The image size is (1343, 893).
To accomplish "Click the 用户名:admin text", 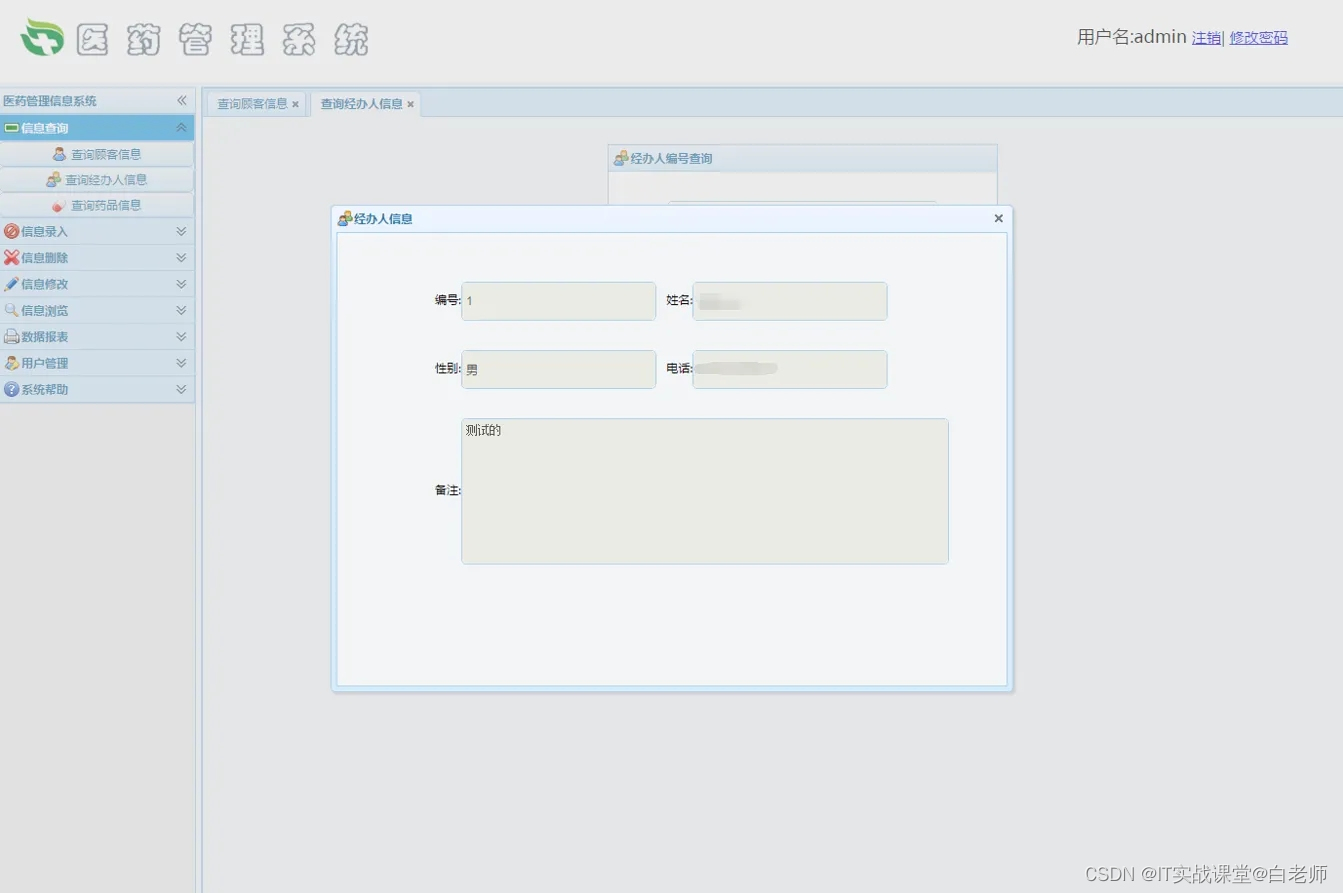I will [x=1131, y=38].
